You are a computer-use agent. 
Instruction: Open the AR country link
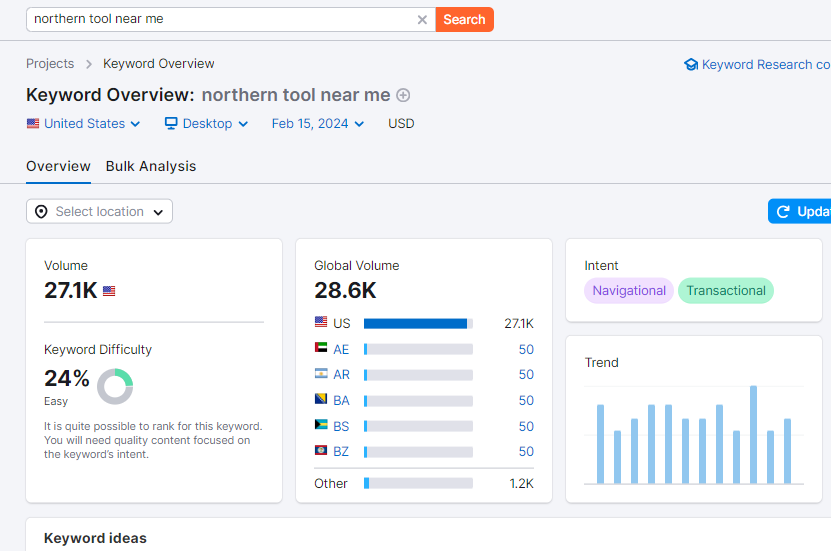point(341,375)
